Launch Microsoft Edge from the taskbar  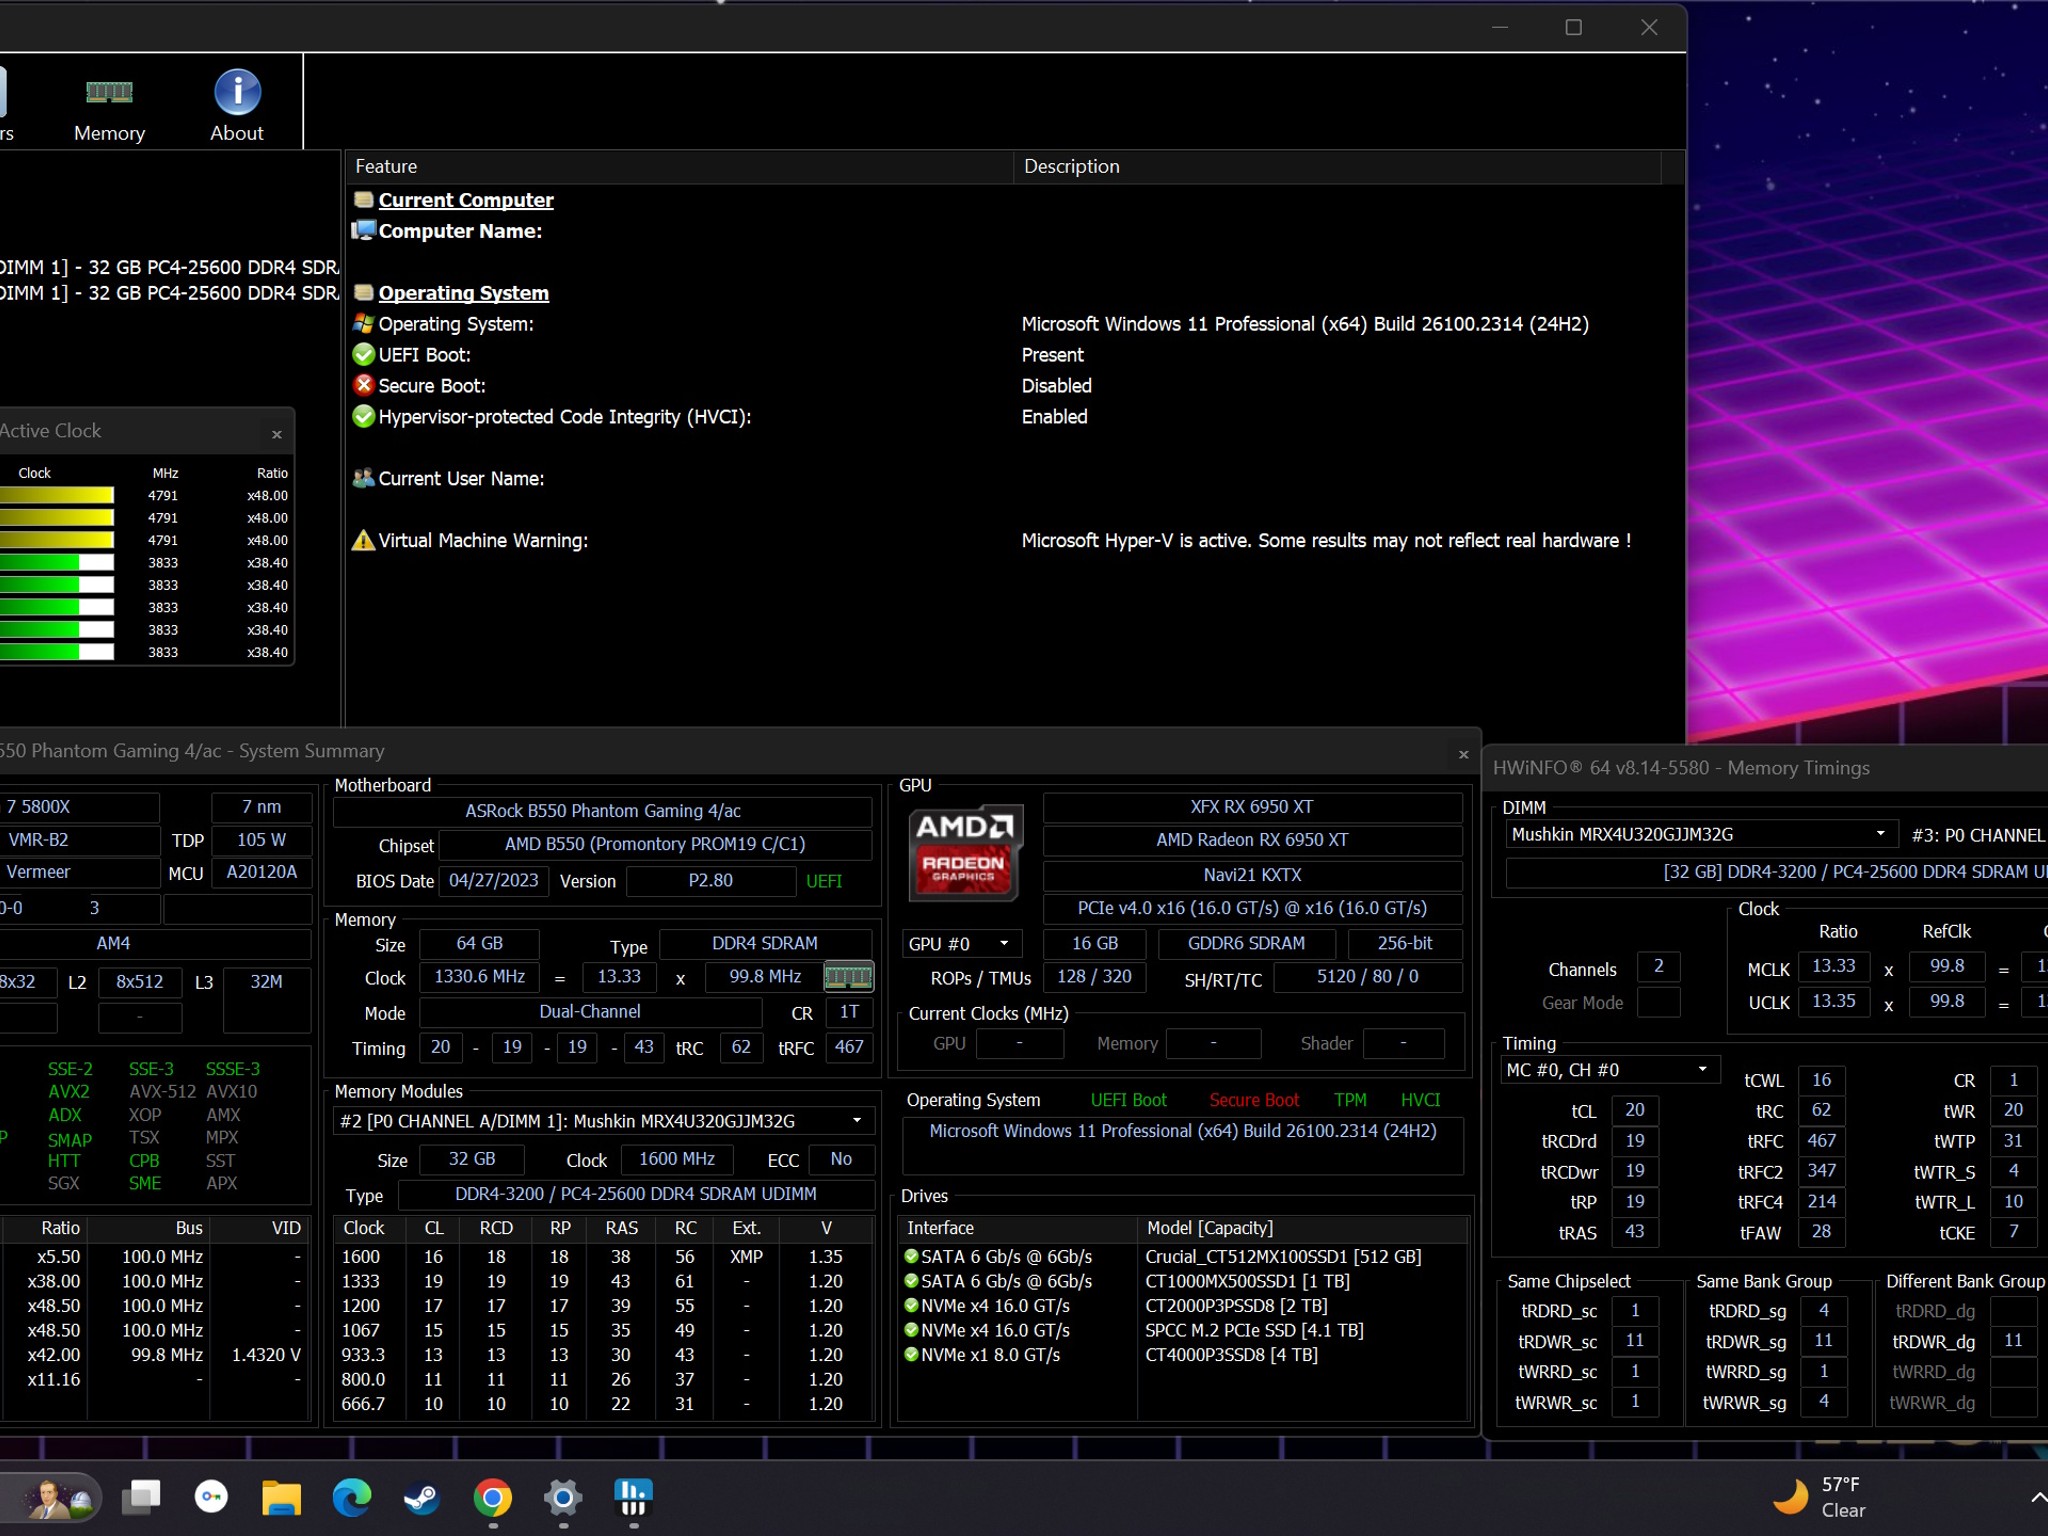point(351,1497)
